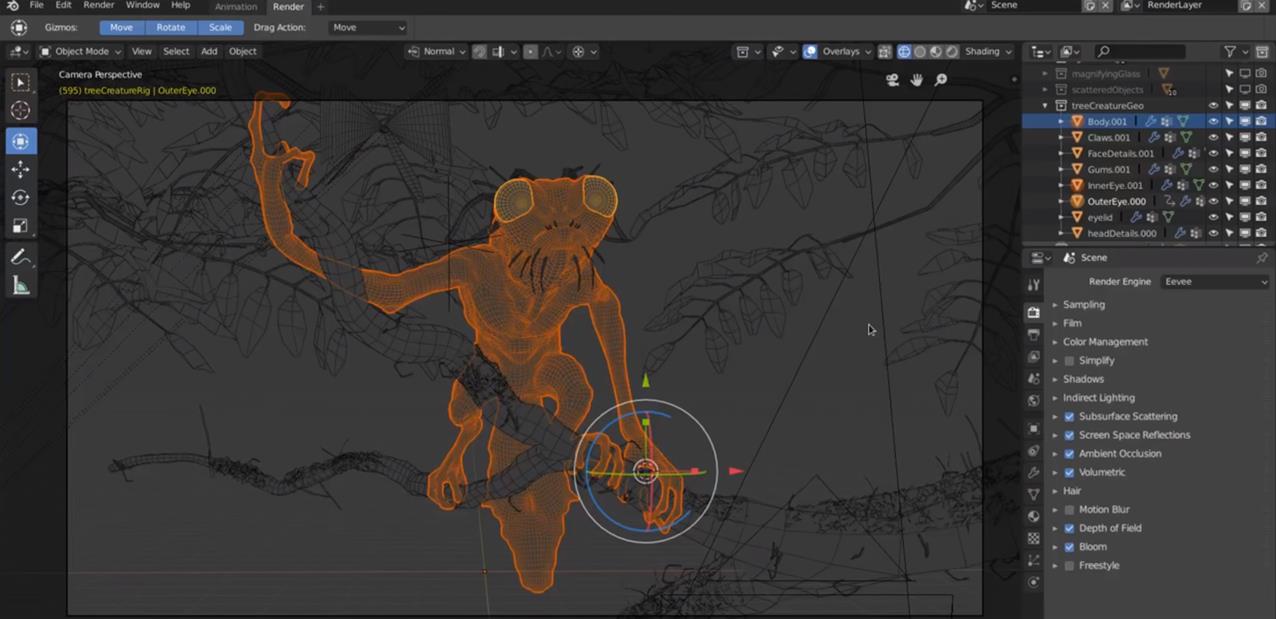1276x619 pixels.
Task: Choose the Rotate tool in left toolbar
Action: [20, 198]
